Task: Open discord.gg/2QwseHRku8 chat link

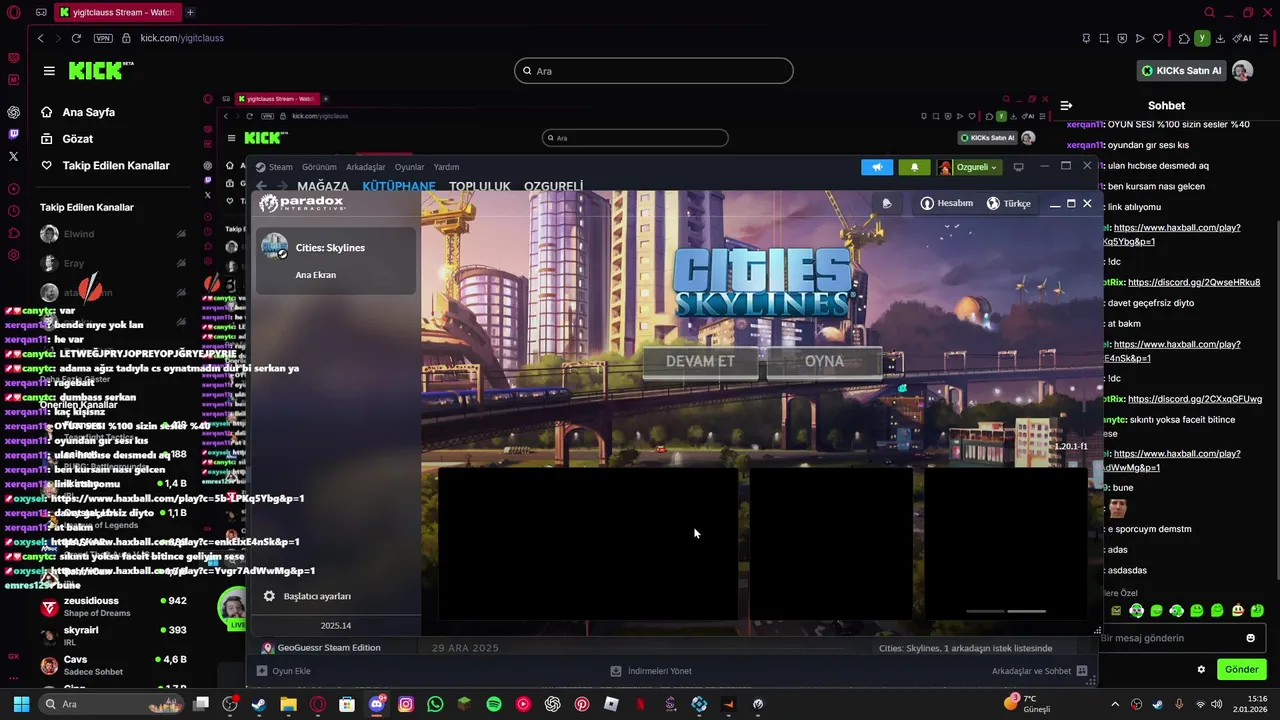Action: pos(1194,282)
